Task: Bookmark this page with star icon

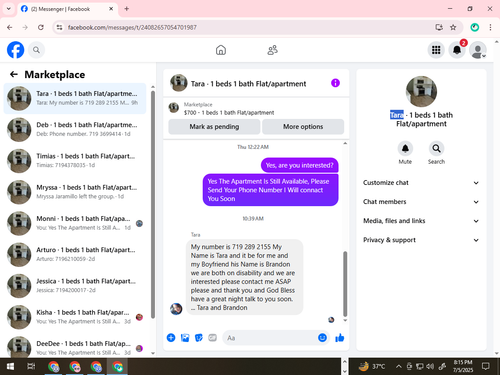Action: (453, 27)
